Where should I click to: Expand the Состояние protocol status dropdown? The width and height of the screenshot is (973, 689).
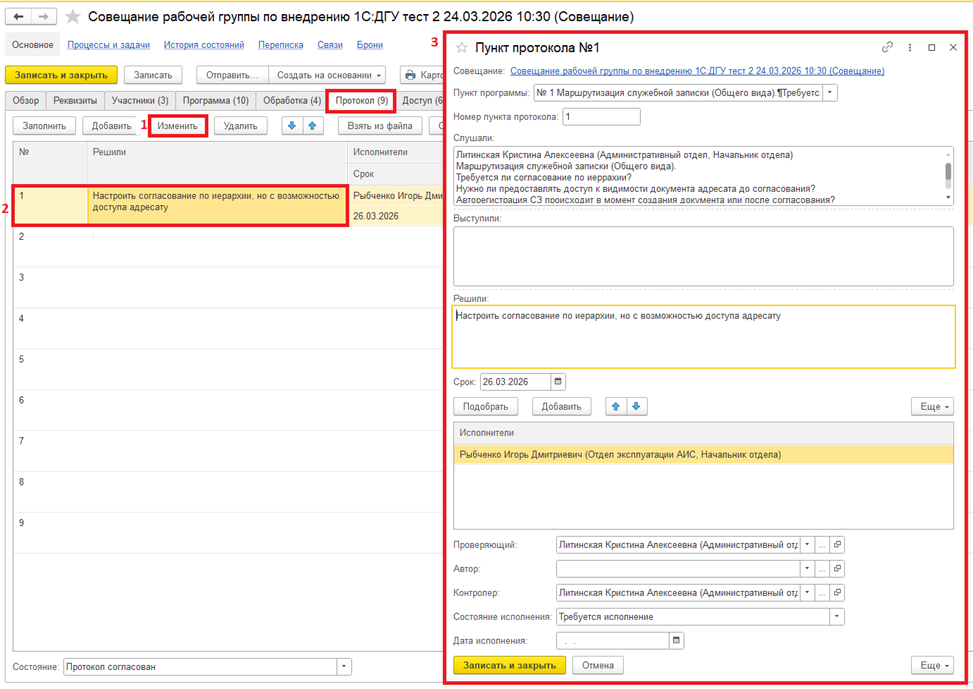[x=344, y=667]
